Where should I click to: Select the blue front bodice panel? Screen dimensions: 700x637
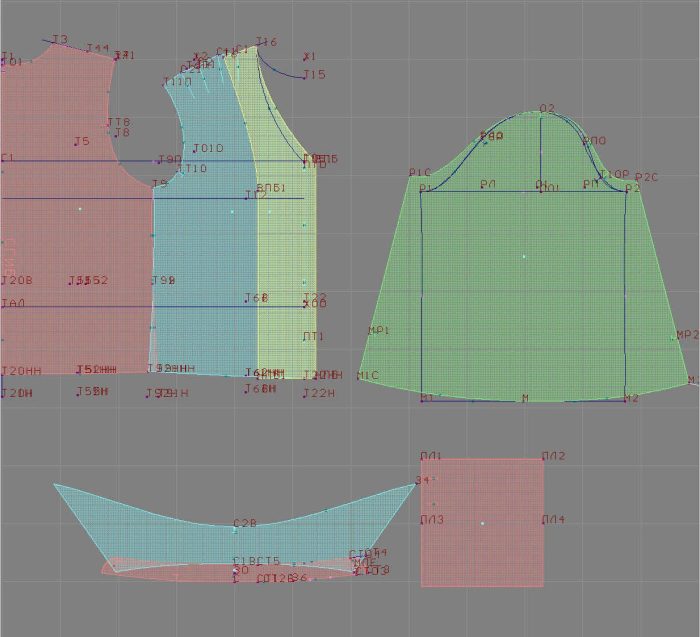[200, 280]
